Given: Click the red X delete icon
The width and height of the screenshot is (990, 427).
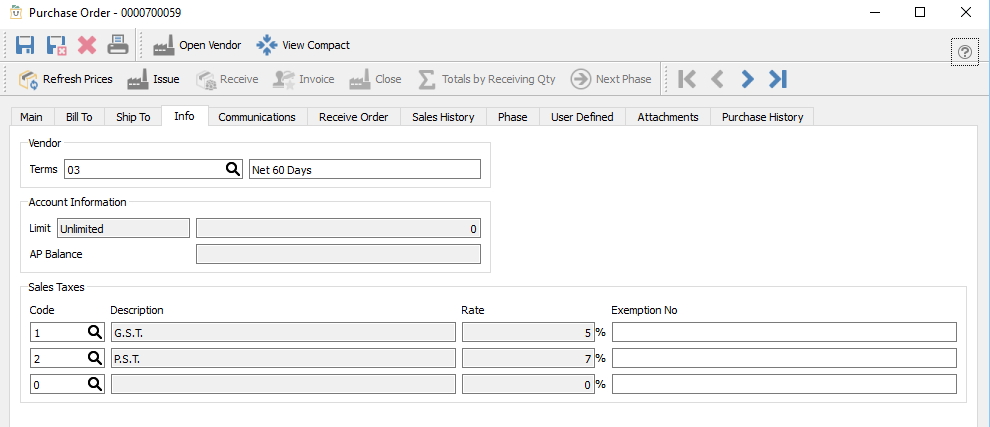Looking at the screenshot, I should [87, 45].
